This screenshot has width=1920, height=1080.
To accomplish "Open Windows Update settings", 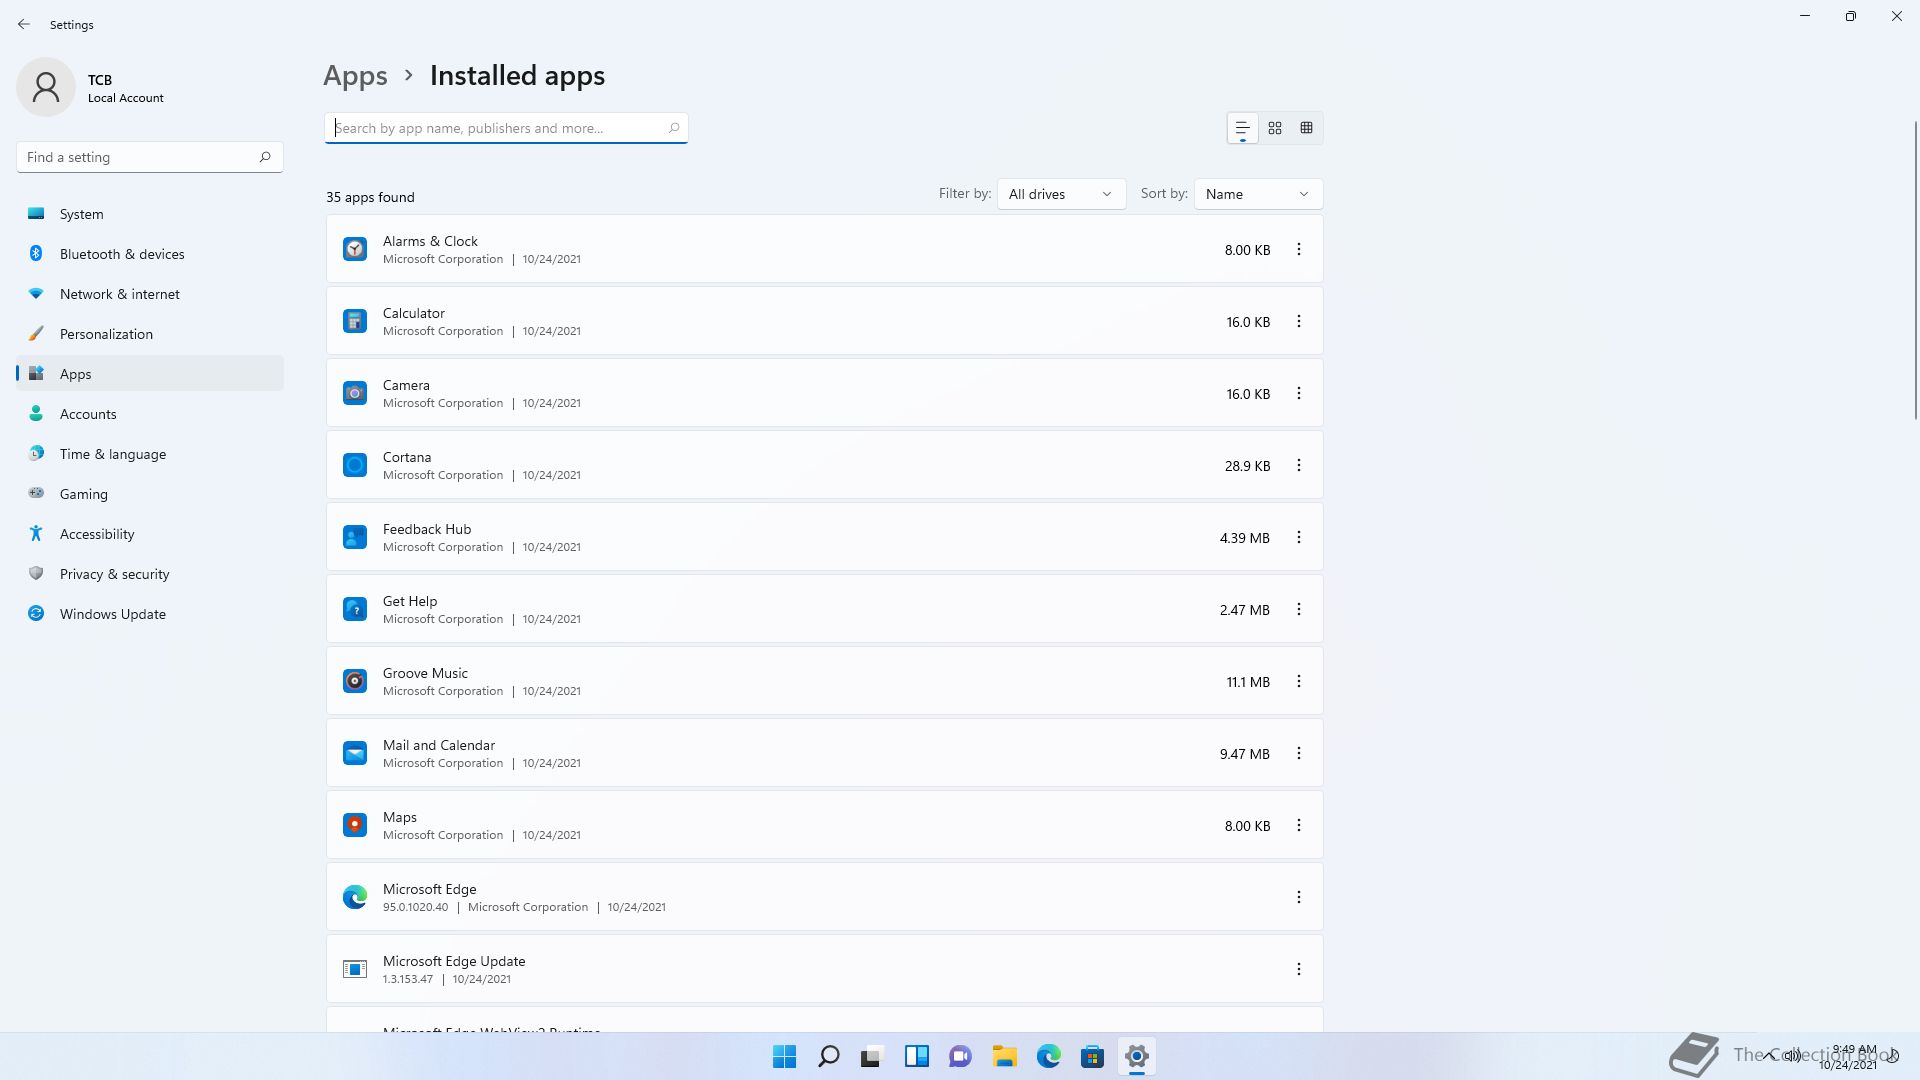I will coord(150,614).
